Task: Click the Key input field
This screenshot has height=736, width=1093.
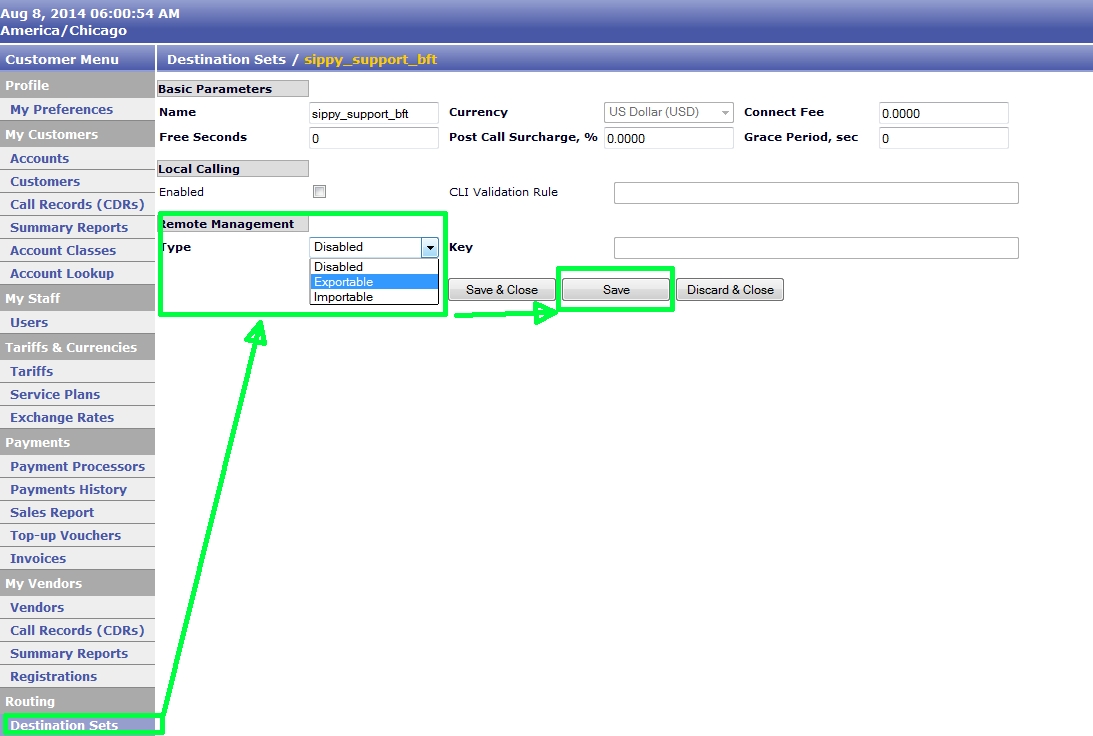Action: point(816,248)
